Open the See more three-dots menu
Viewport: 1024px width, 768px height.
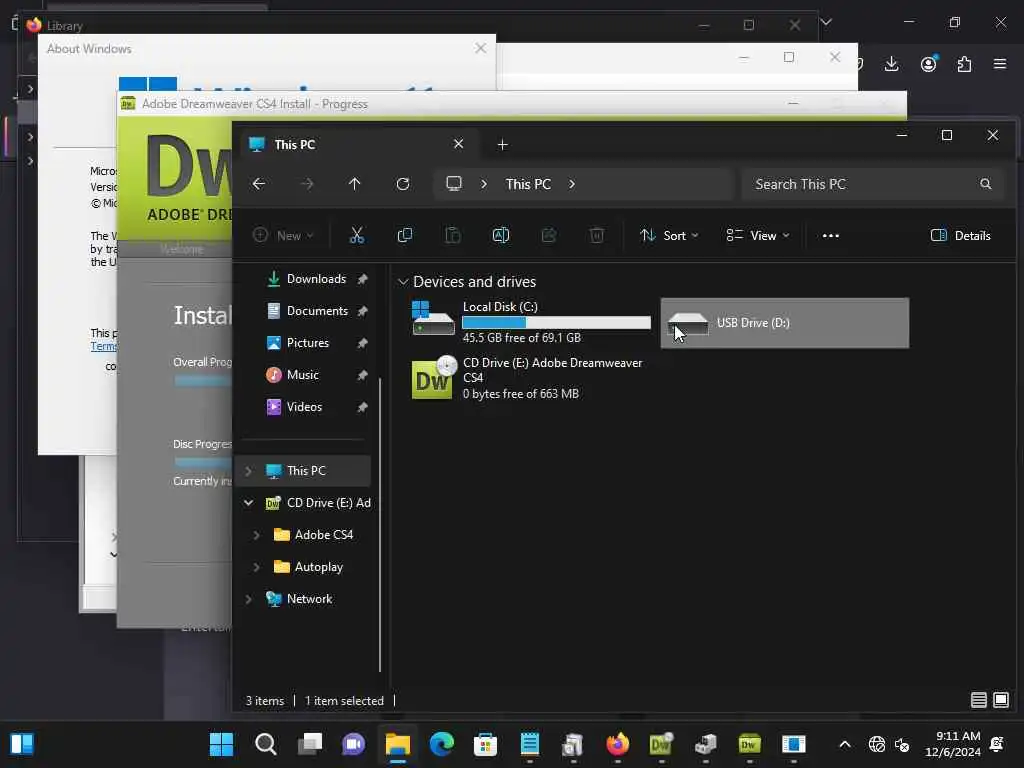[831, 236]
